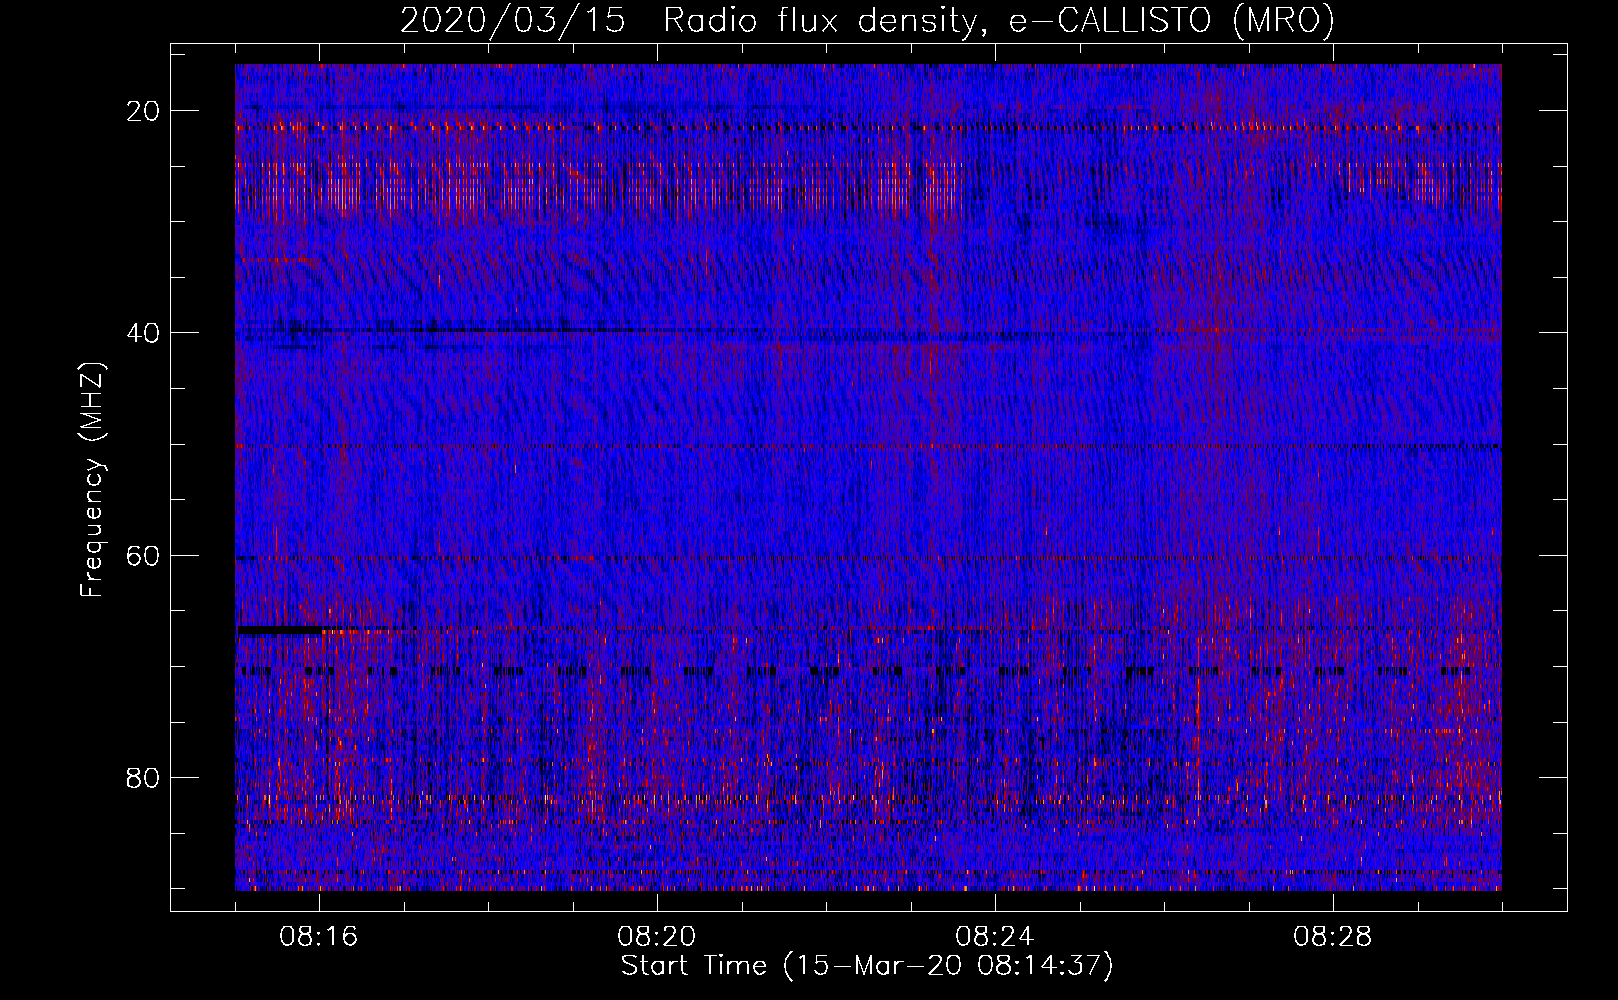Click the date '2020/03/15' in the title
Viewport: 1618px width, 1000px height.
513,21
